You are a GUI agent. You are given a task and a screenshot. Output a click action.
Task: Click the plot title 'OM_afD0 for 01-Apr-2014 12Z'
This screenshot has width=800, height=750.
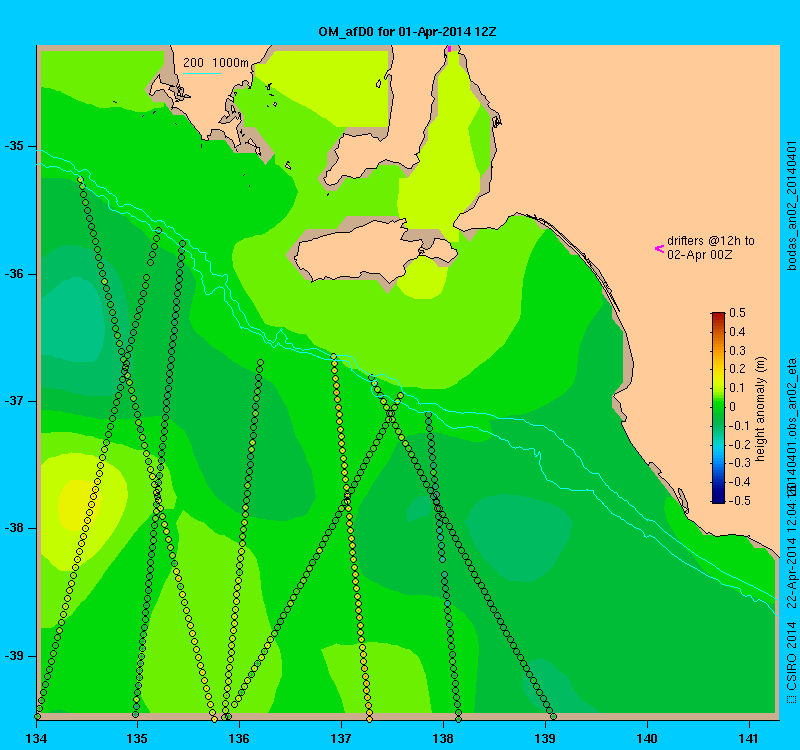407,32
